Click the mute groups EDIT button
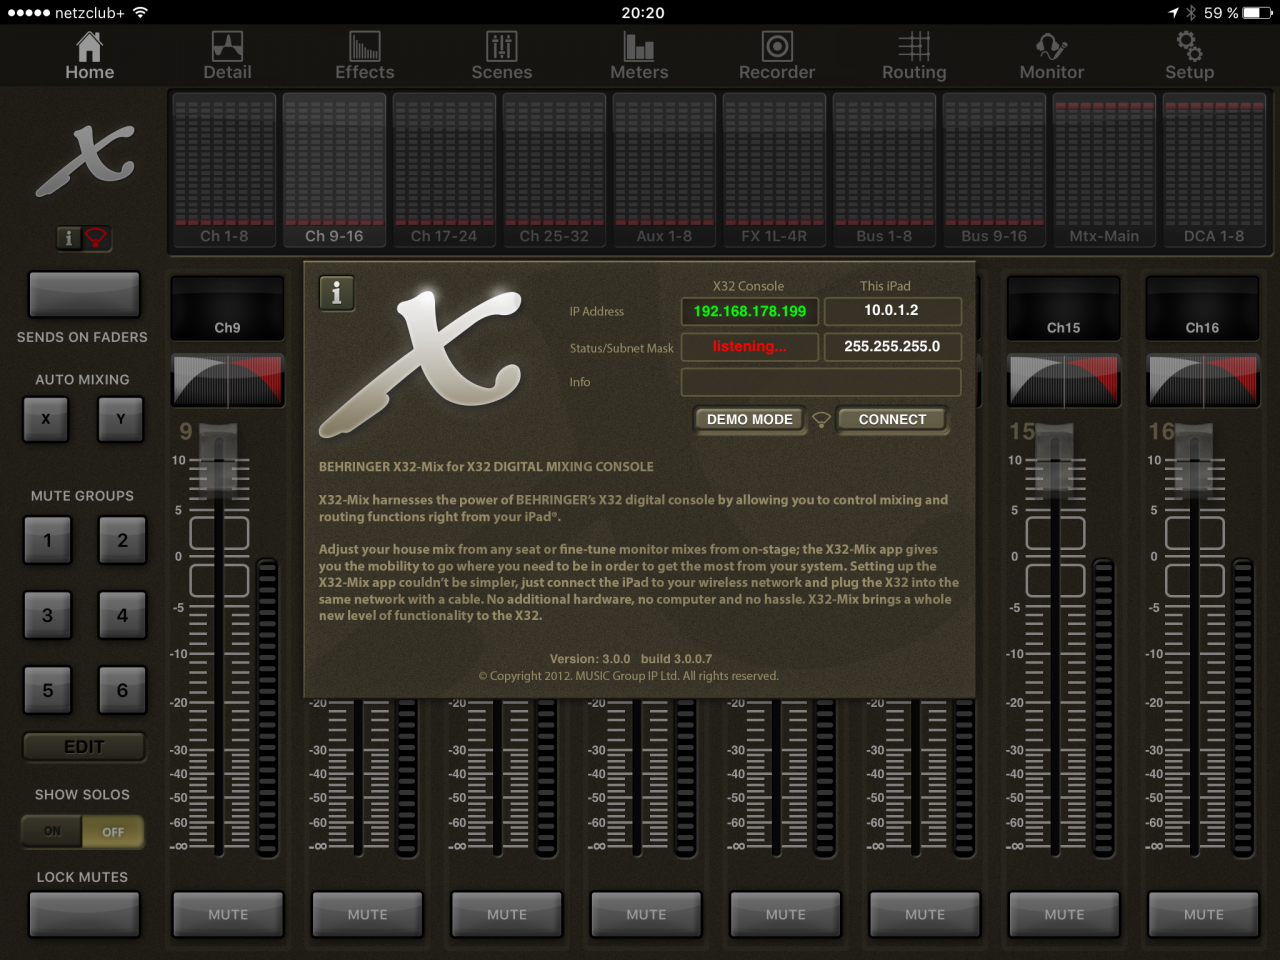The image size is (1280, 960). point(84,747)
